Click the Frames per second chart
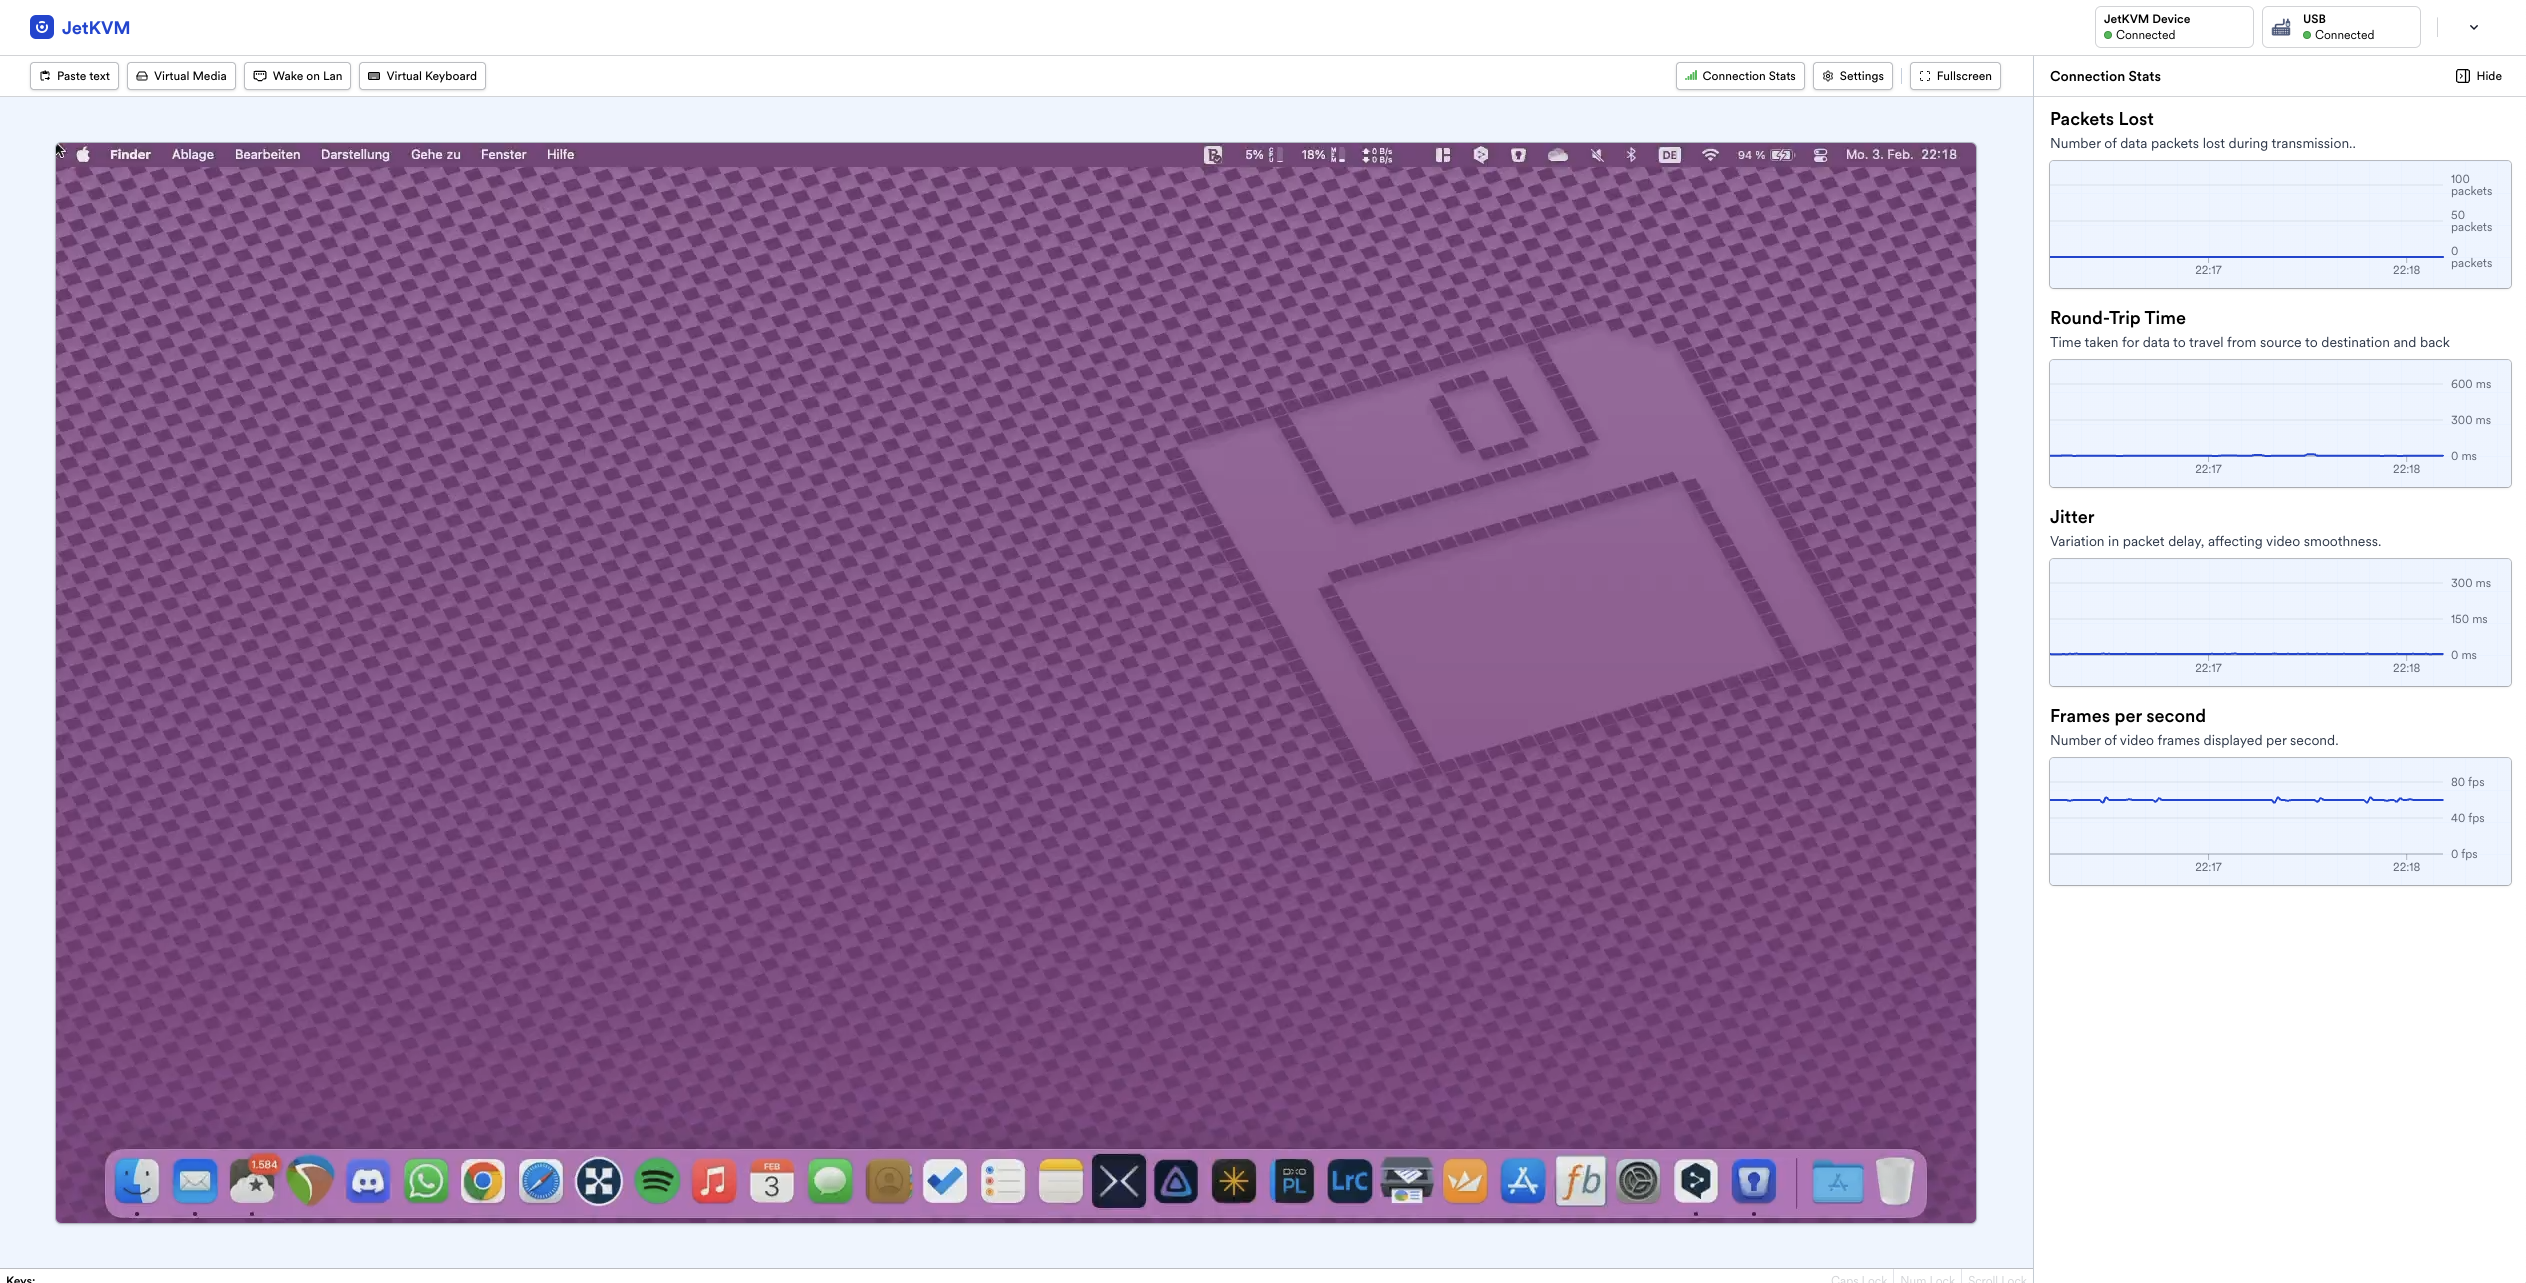 point(2247,820)
